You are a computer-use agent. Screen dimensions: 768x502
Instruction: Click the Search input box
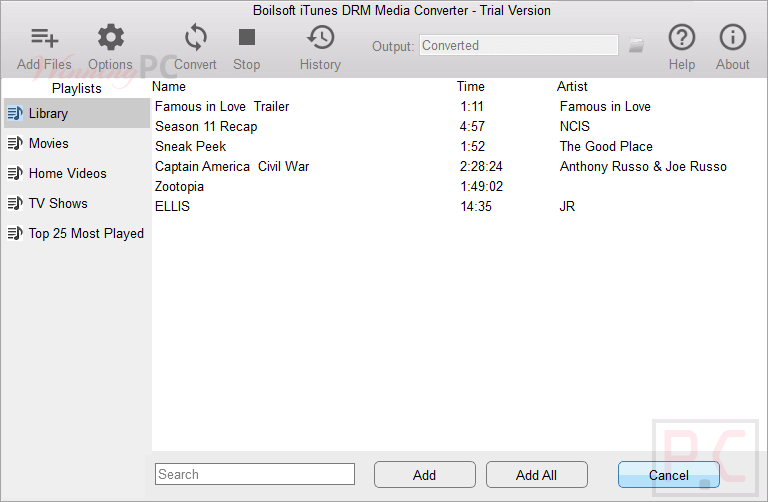click(x=255, y=474)
